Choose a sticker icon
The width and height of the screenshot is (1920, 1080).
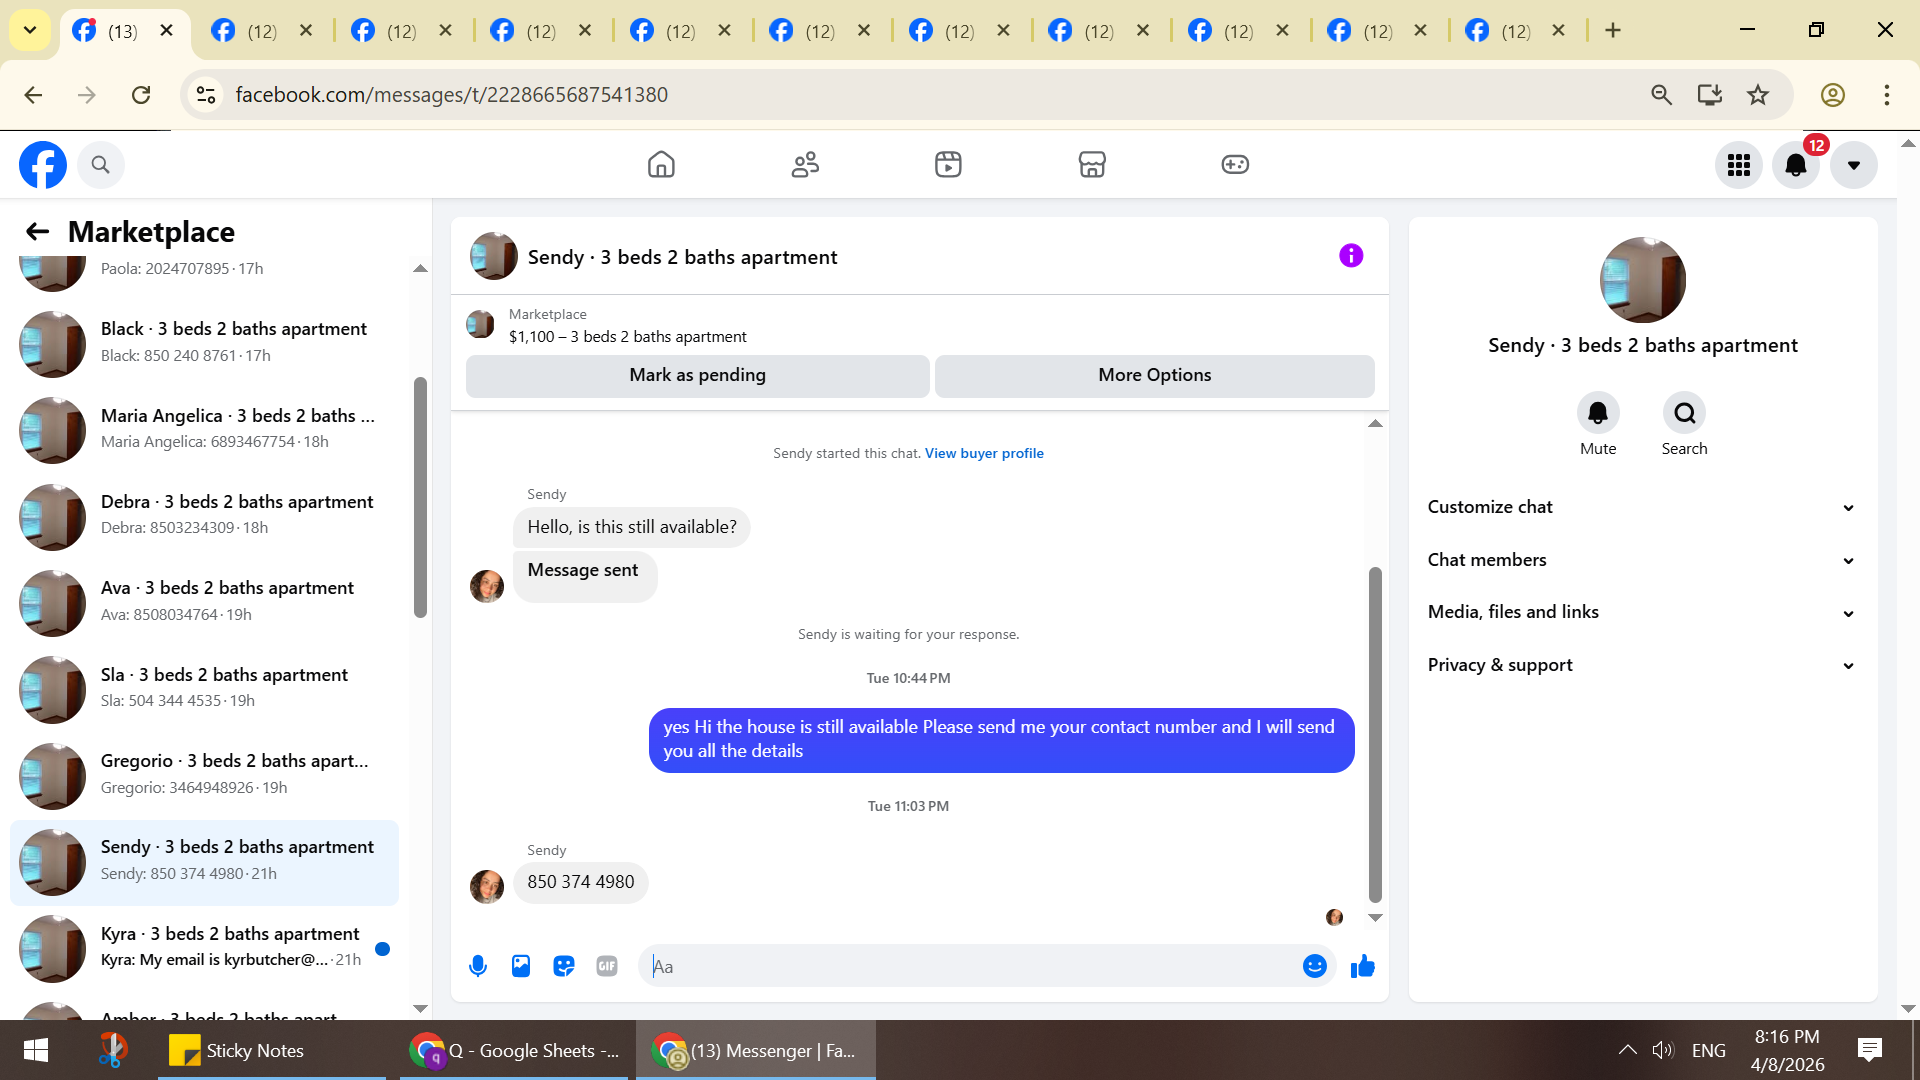[564, 966]
